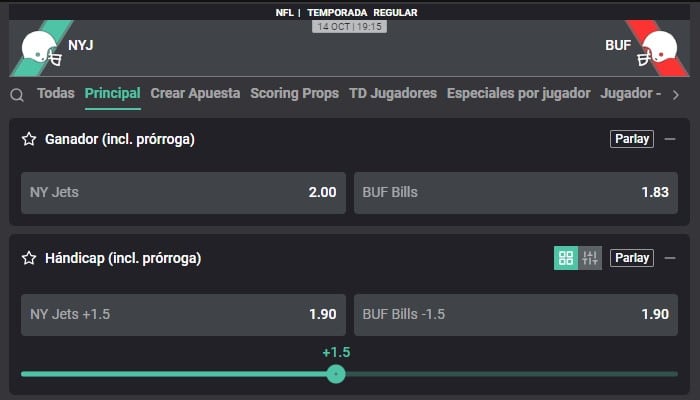The height and width of the screenshot is (400, 700).
Task: Collapse the Ganador (incl. prórroga) section
Action: click(670, 139)
